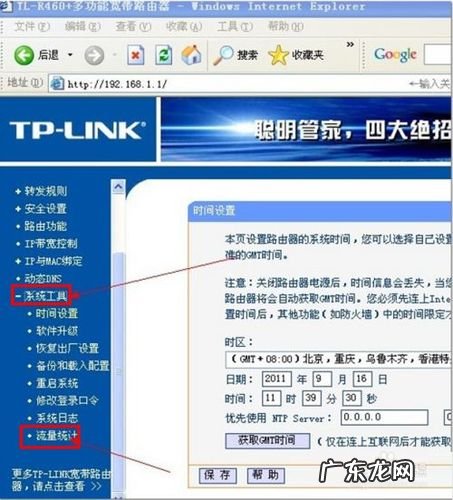The image size is (453, 500).
Task: Select 修改登录口令 in the sidebar
Action: click(x=63, y=400)
